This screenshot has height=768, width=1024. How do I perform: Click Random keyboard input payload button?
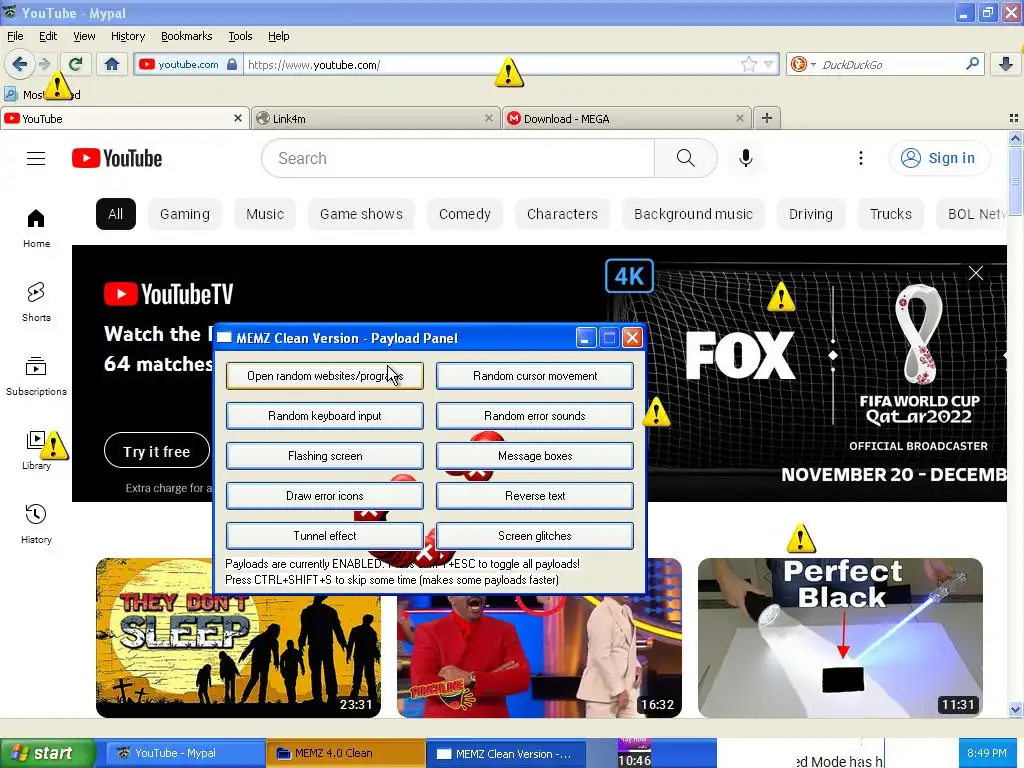(325, 415)
